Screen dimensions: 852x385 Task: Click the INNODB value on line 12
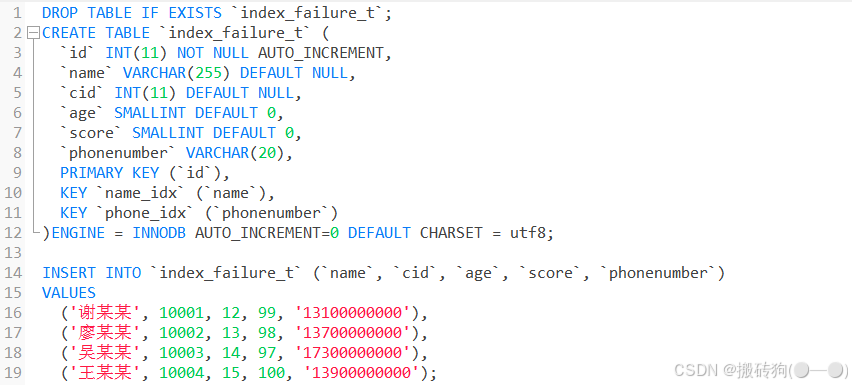pos(159,232)
